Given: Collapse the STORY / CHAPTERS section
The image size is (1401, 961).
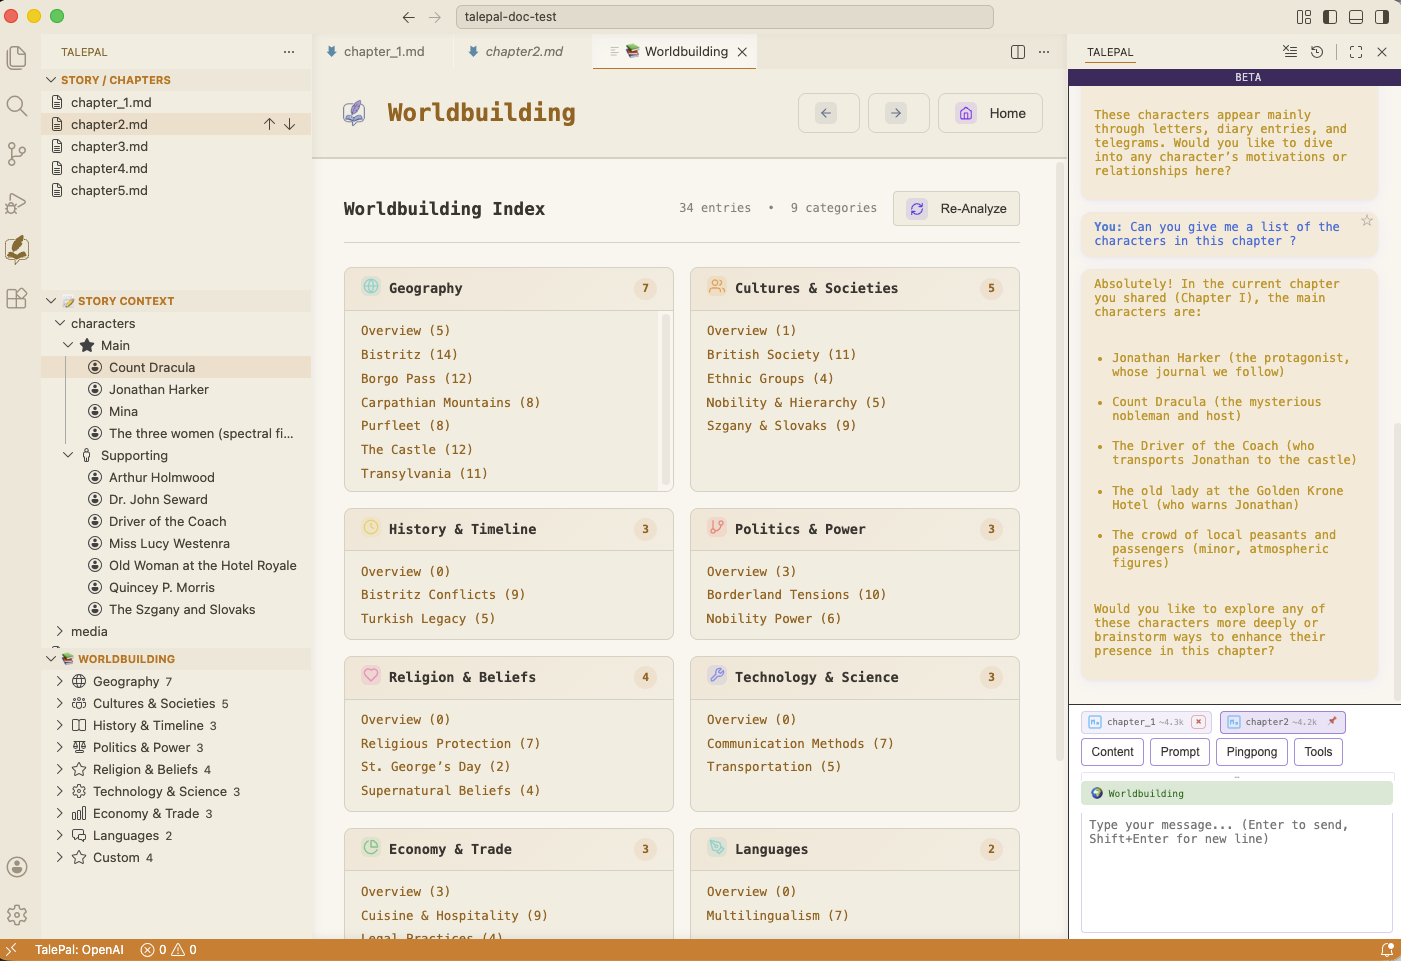Looking at the screenshot, I should click(x=51, y=80).
